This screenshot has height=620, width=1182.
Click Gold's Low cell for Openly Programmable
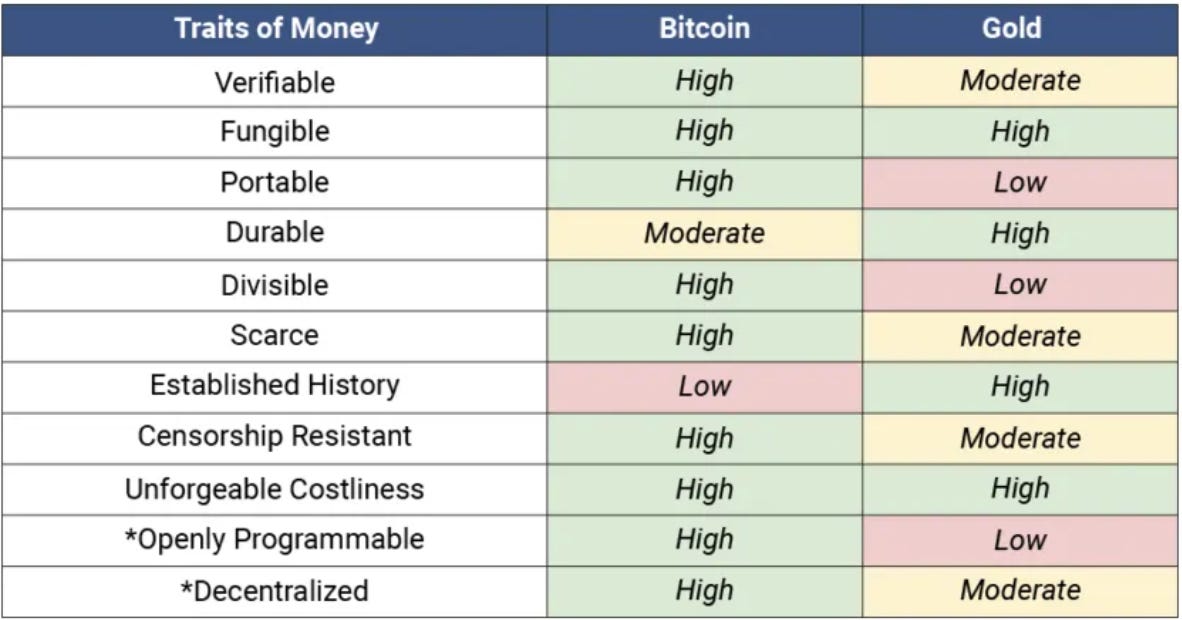tap(1020, 540)
